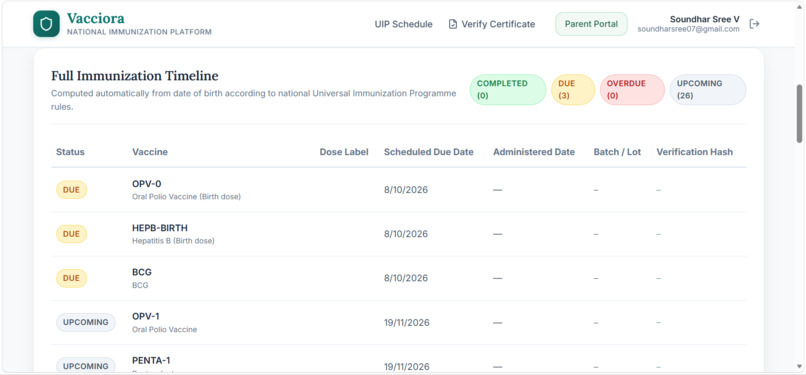Click the 8/10/2026 date in OPV-0 row

click(x=406, y=190)
